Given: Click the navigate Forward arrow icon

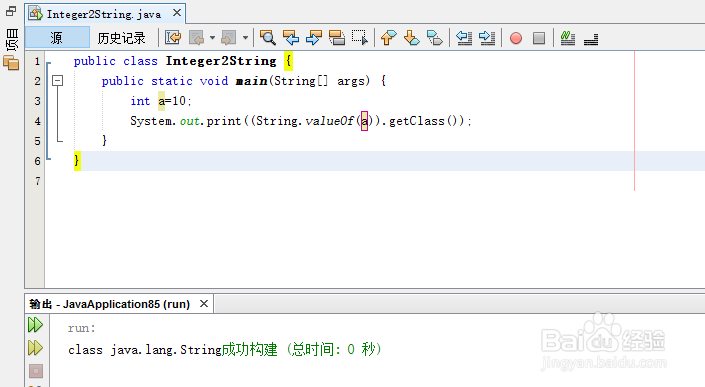Looking at the screenshot, I should (228, 38).
